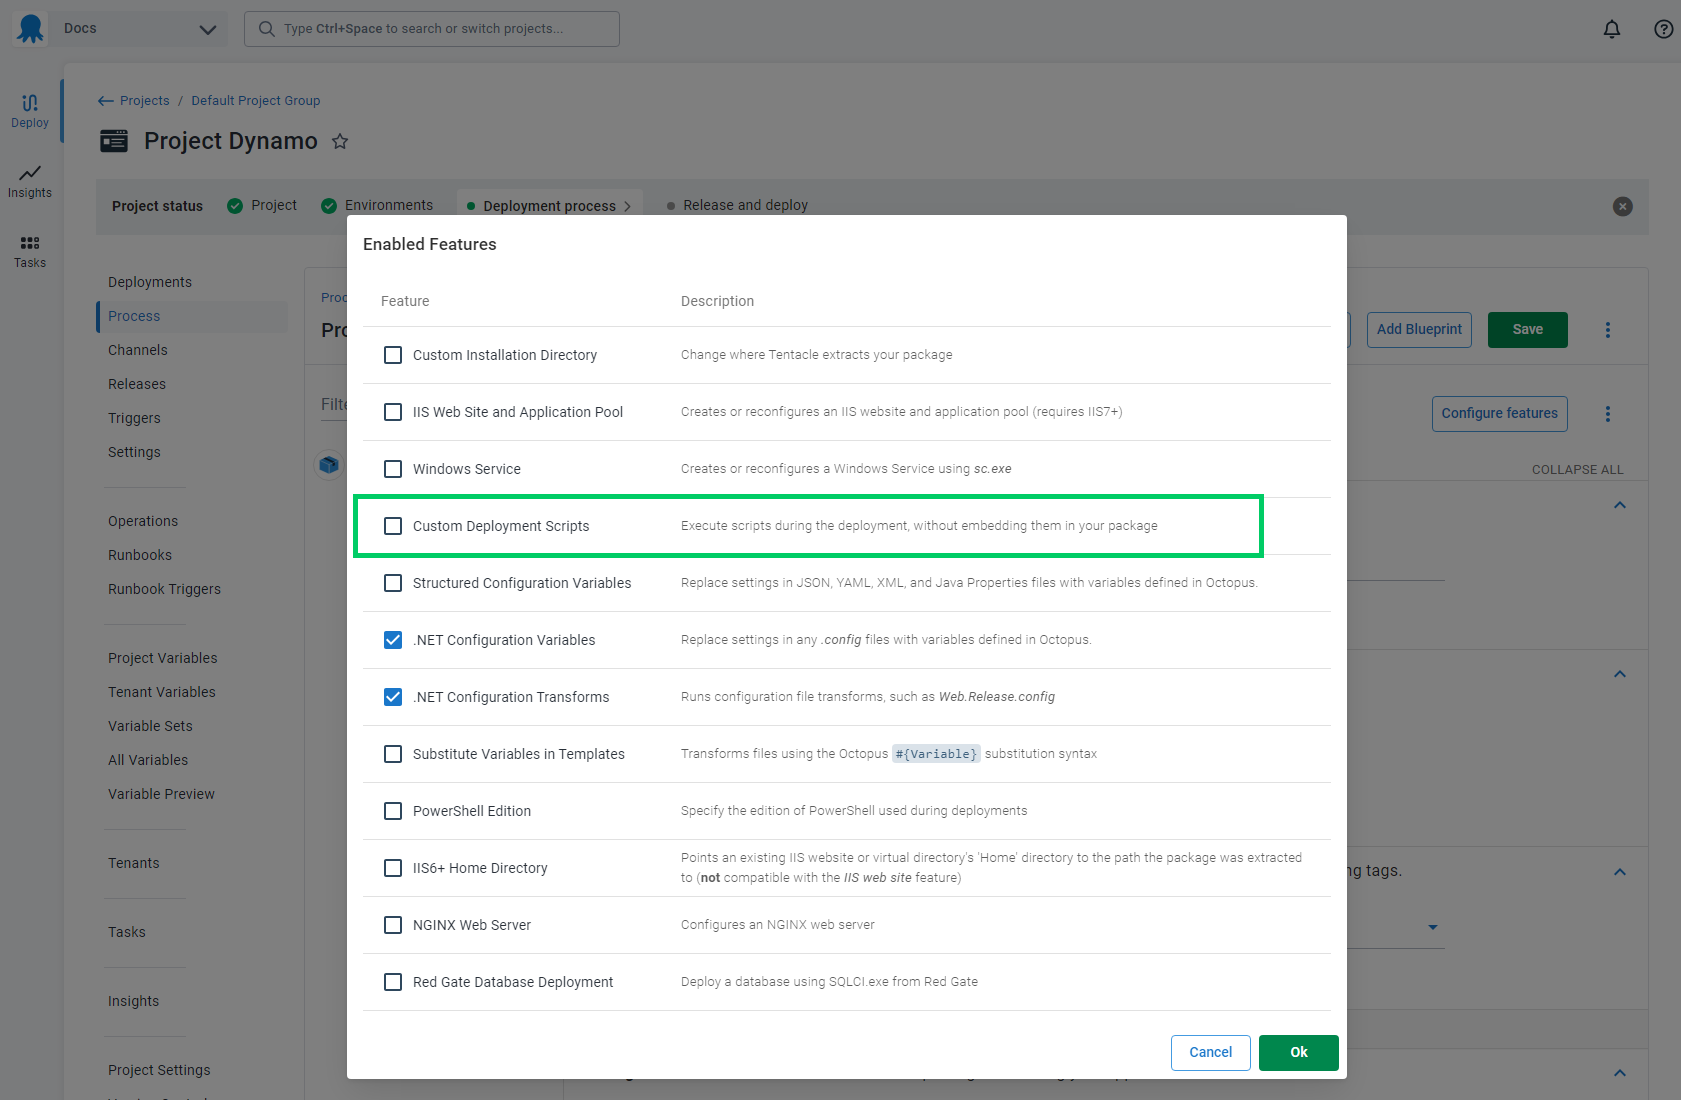Image resolution: width=1681 pixels, height=1100 pixels.
Task: Open the help question mark icon
Action: [x=1664, y=29]
